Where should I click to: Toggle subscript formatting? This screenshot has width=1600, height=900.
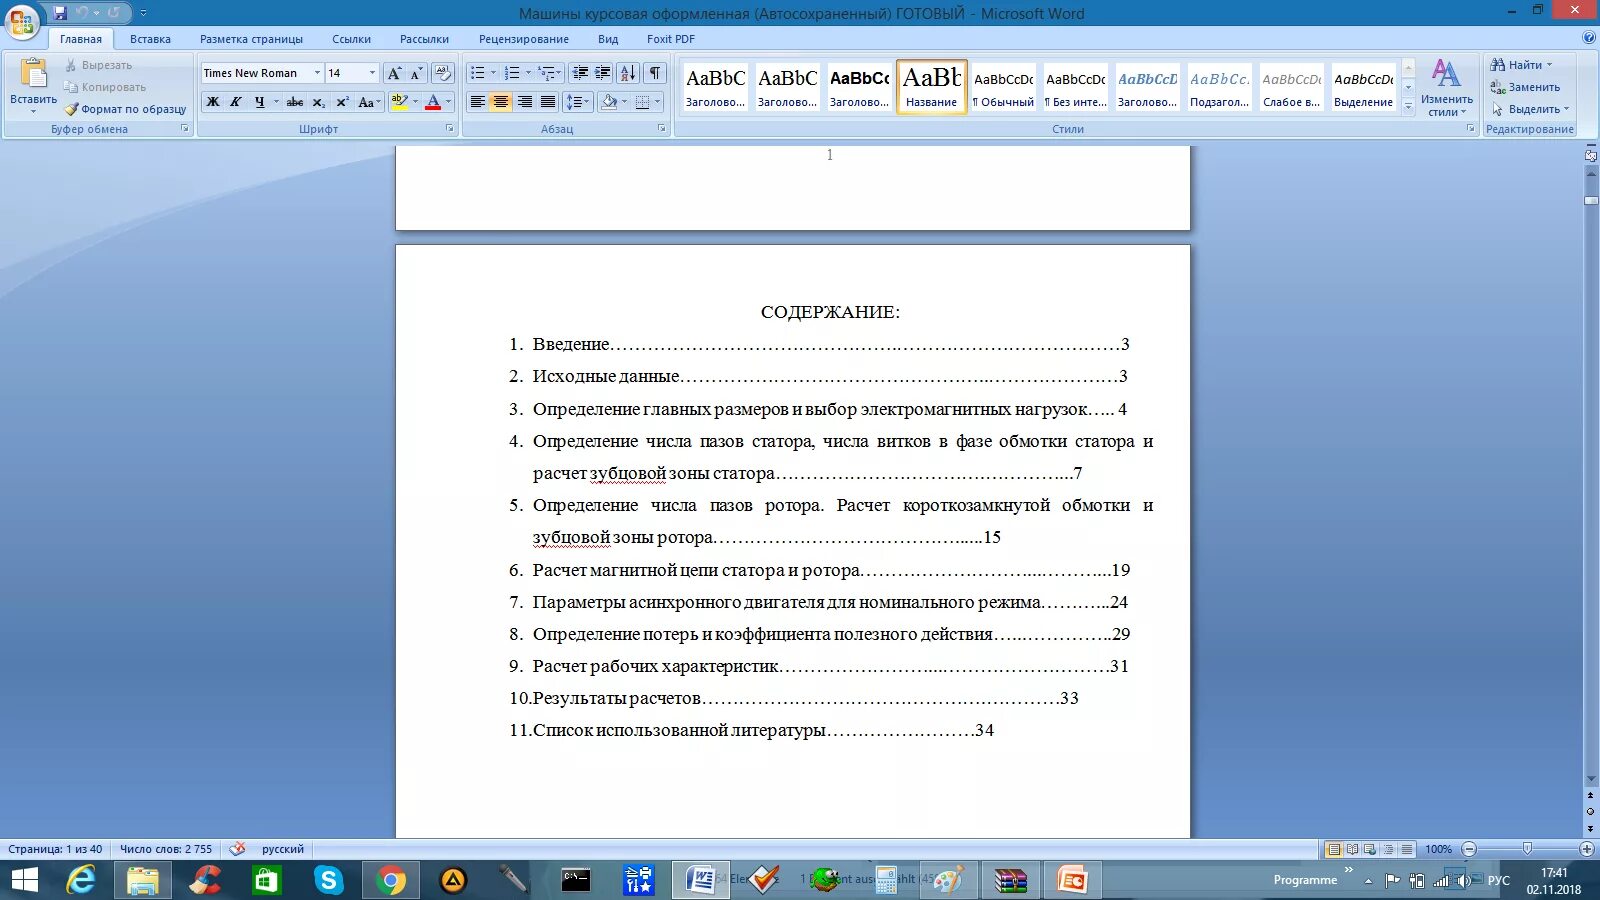318,102
